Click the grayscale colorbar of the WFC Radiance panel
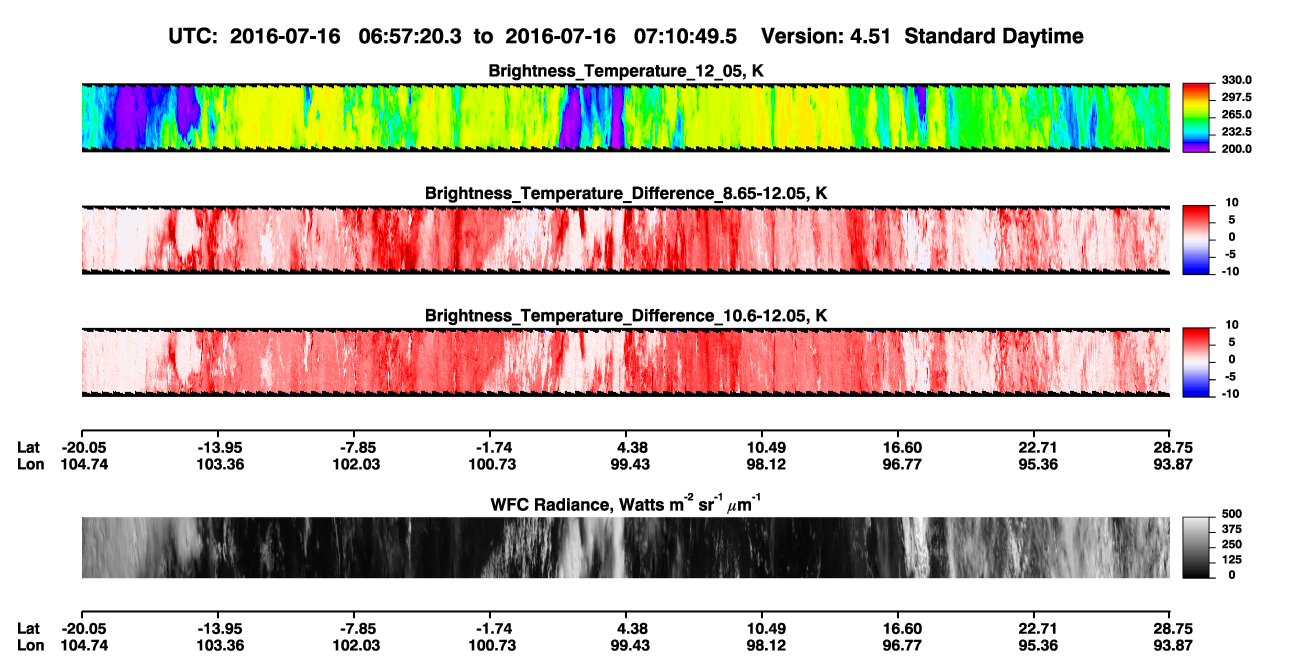Viewport: 1300px width, 667px height. (x=1196, y=548)
